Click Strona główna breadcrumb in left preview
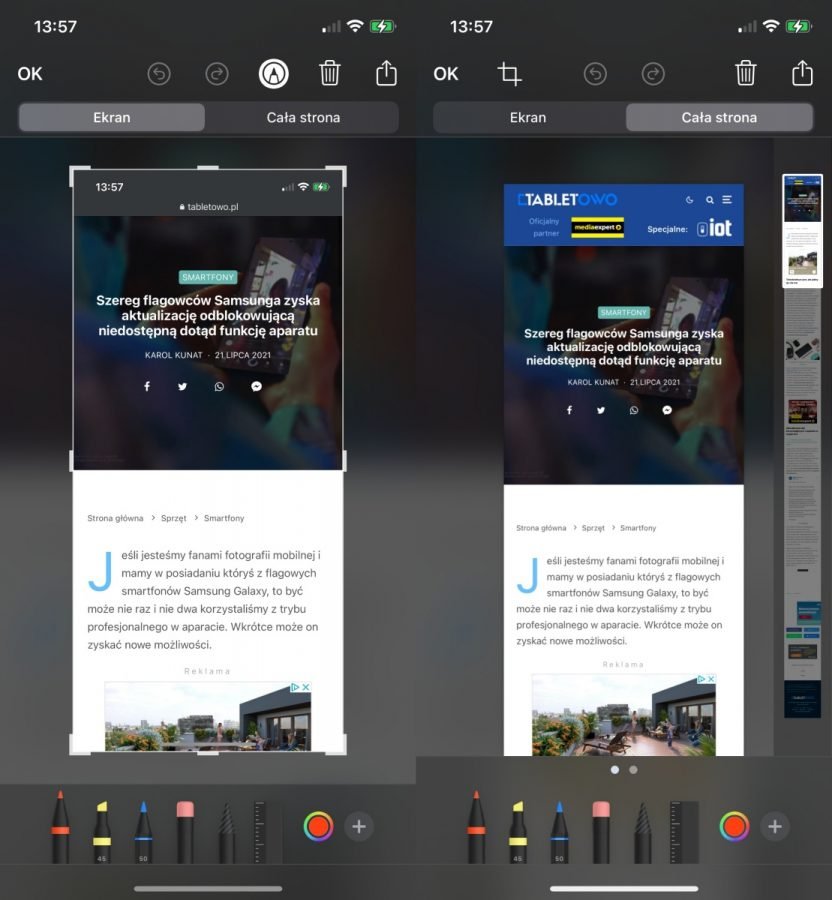This screenshot has height=900, width=832. [115, 518]
